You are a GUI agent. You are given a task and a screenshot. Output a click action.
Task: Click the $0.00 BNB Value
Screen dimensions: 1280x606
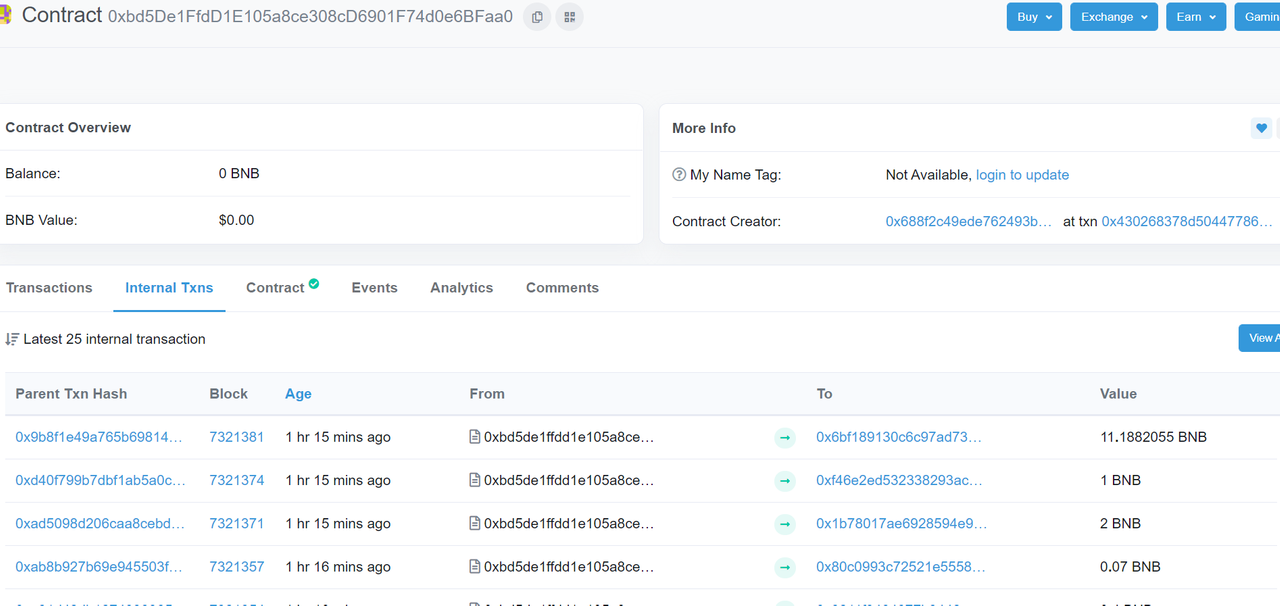tap(236, 220)
